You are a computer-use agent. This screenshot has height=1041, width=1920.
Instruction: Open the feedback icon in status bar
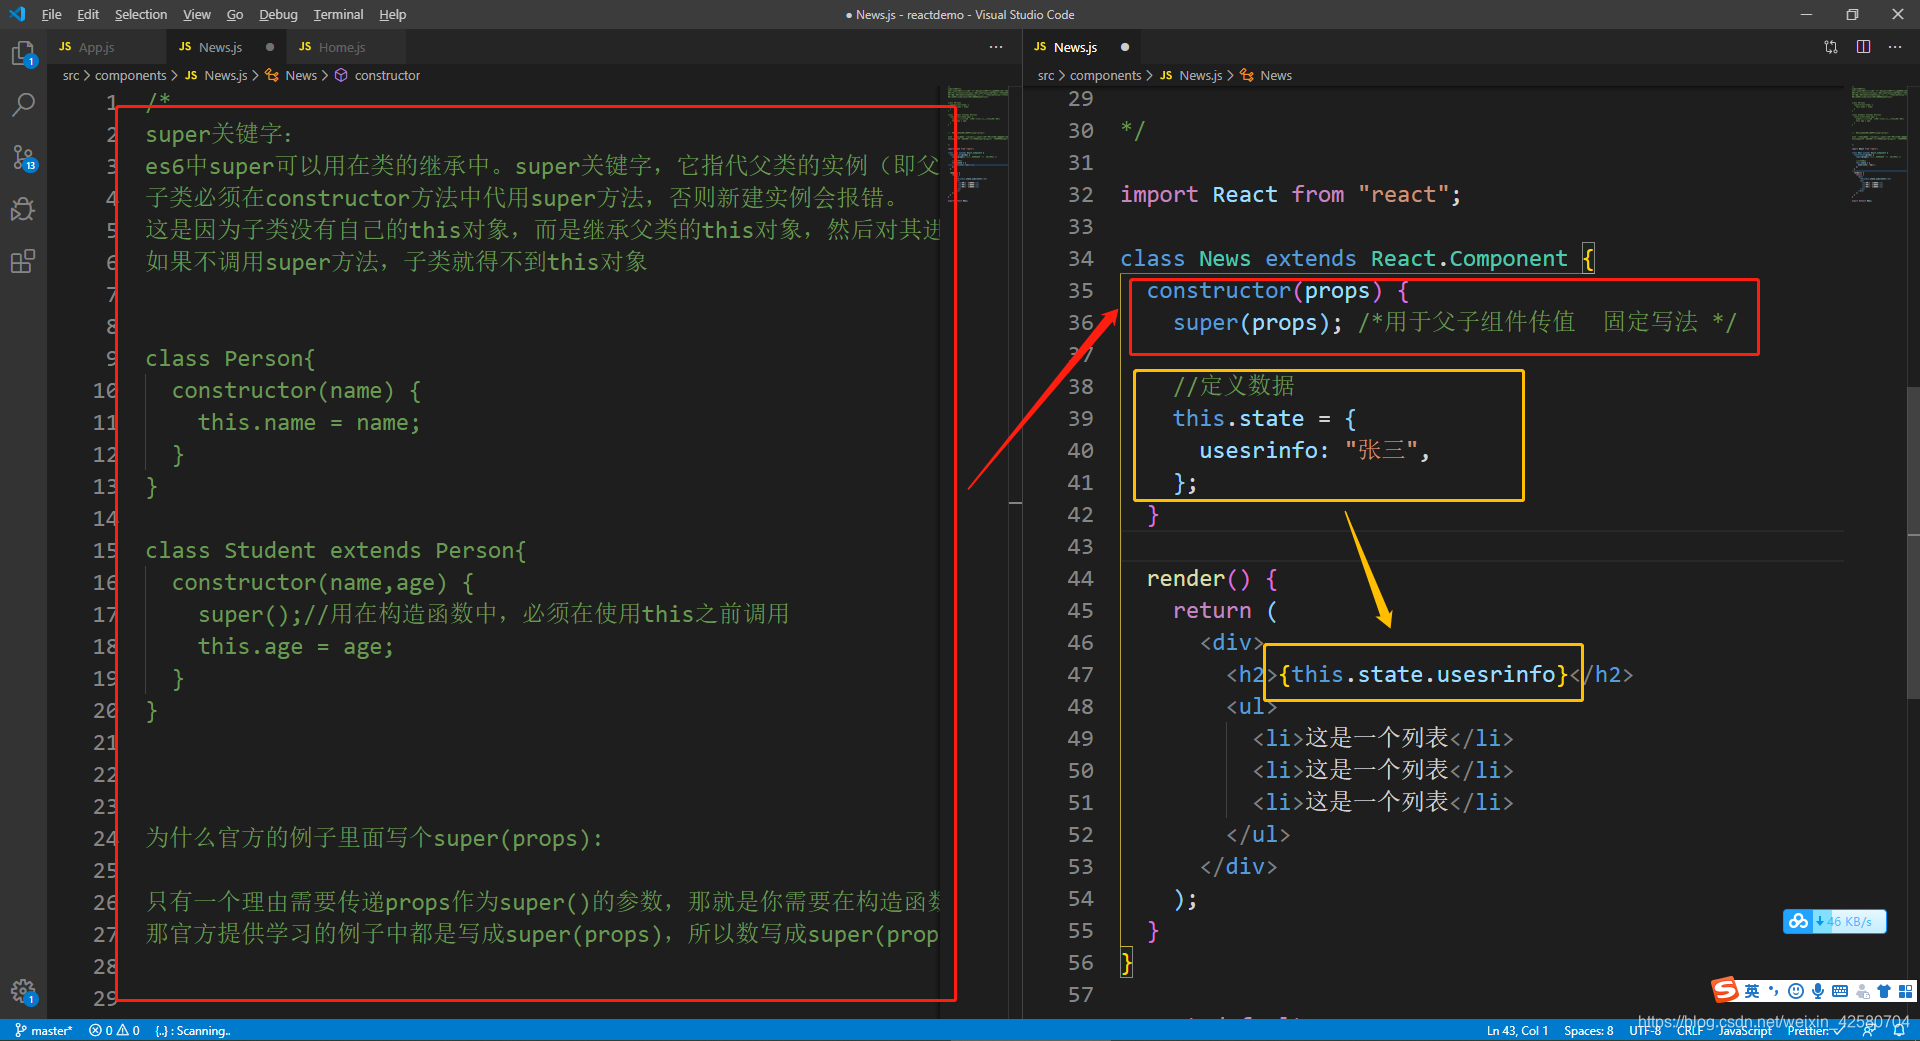[1868, 1030]
